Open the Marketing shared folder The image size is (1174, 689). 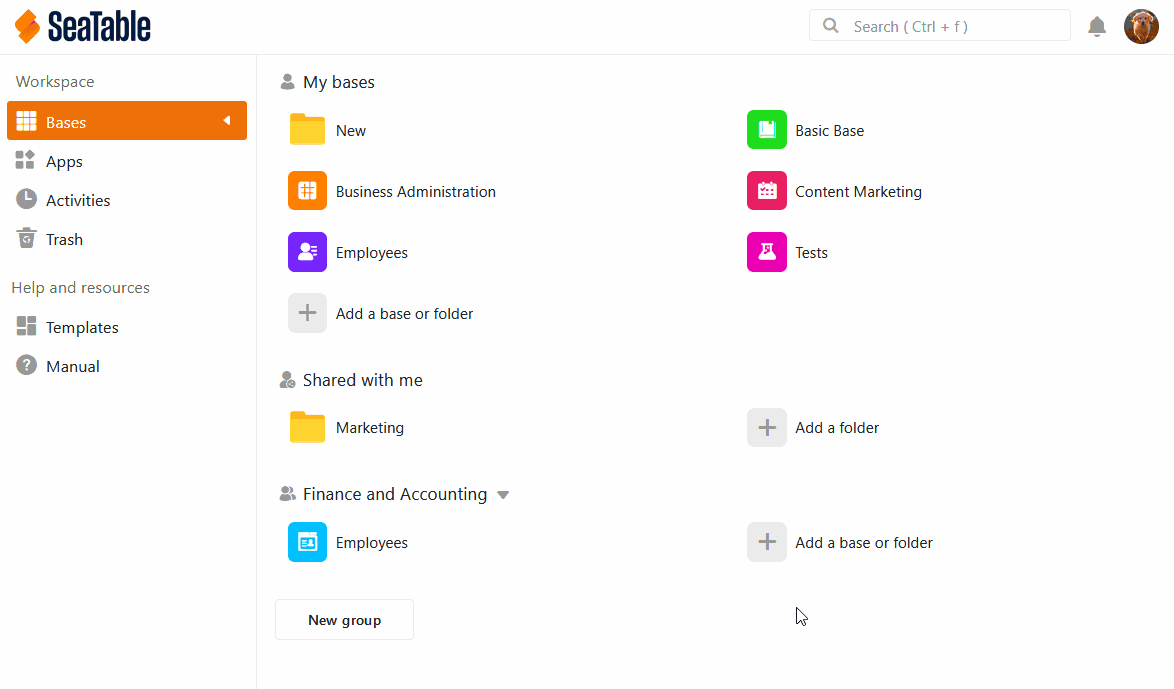click(307, 427)
